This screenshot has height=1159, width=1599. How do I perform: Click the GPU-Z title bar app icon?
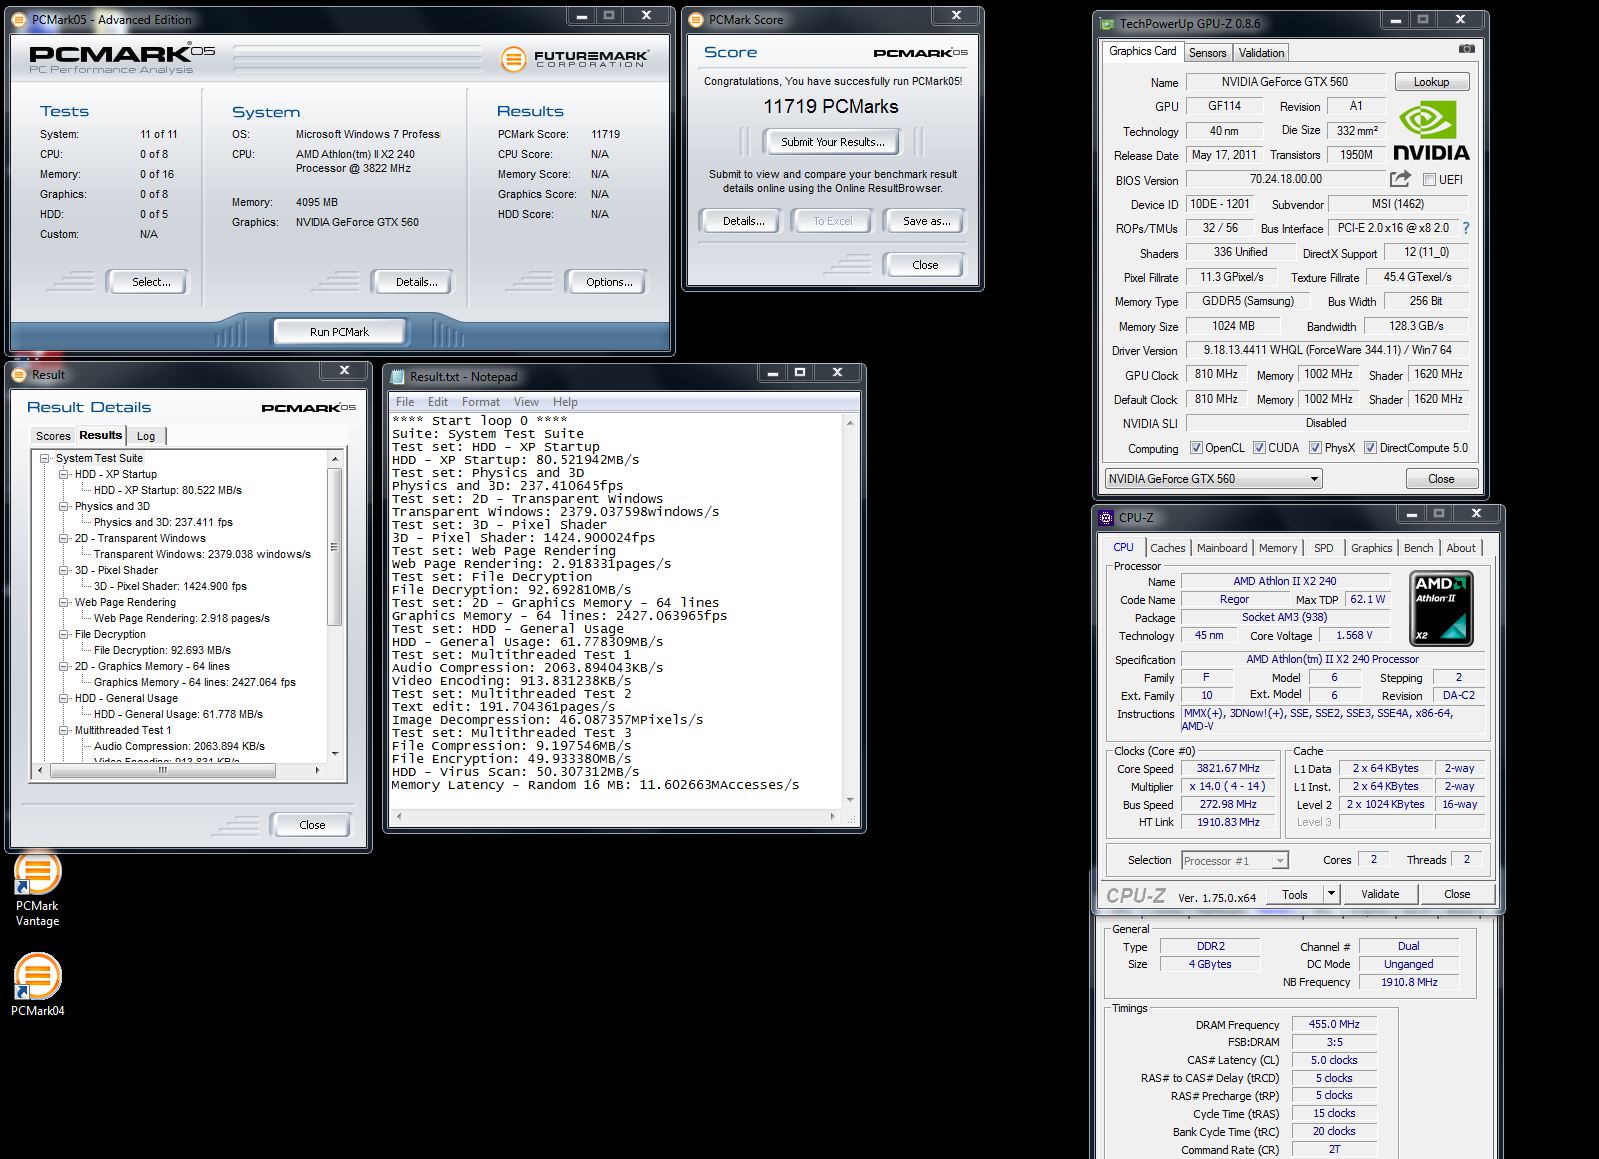[1107, 23]
